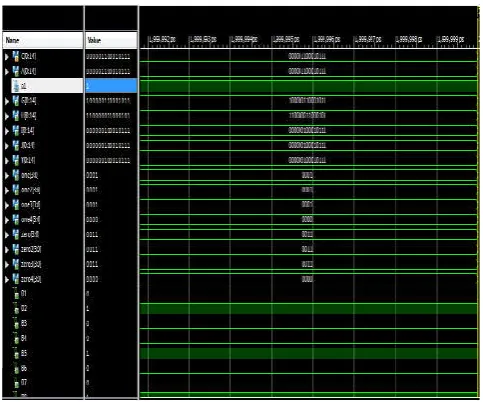Click the waveform value label of Y[0:14]

pos(307,160)
